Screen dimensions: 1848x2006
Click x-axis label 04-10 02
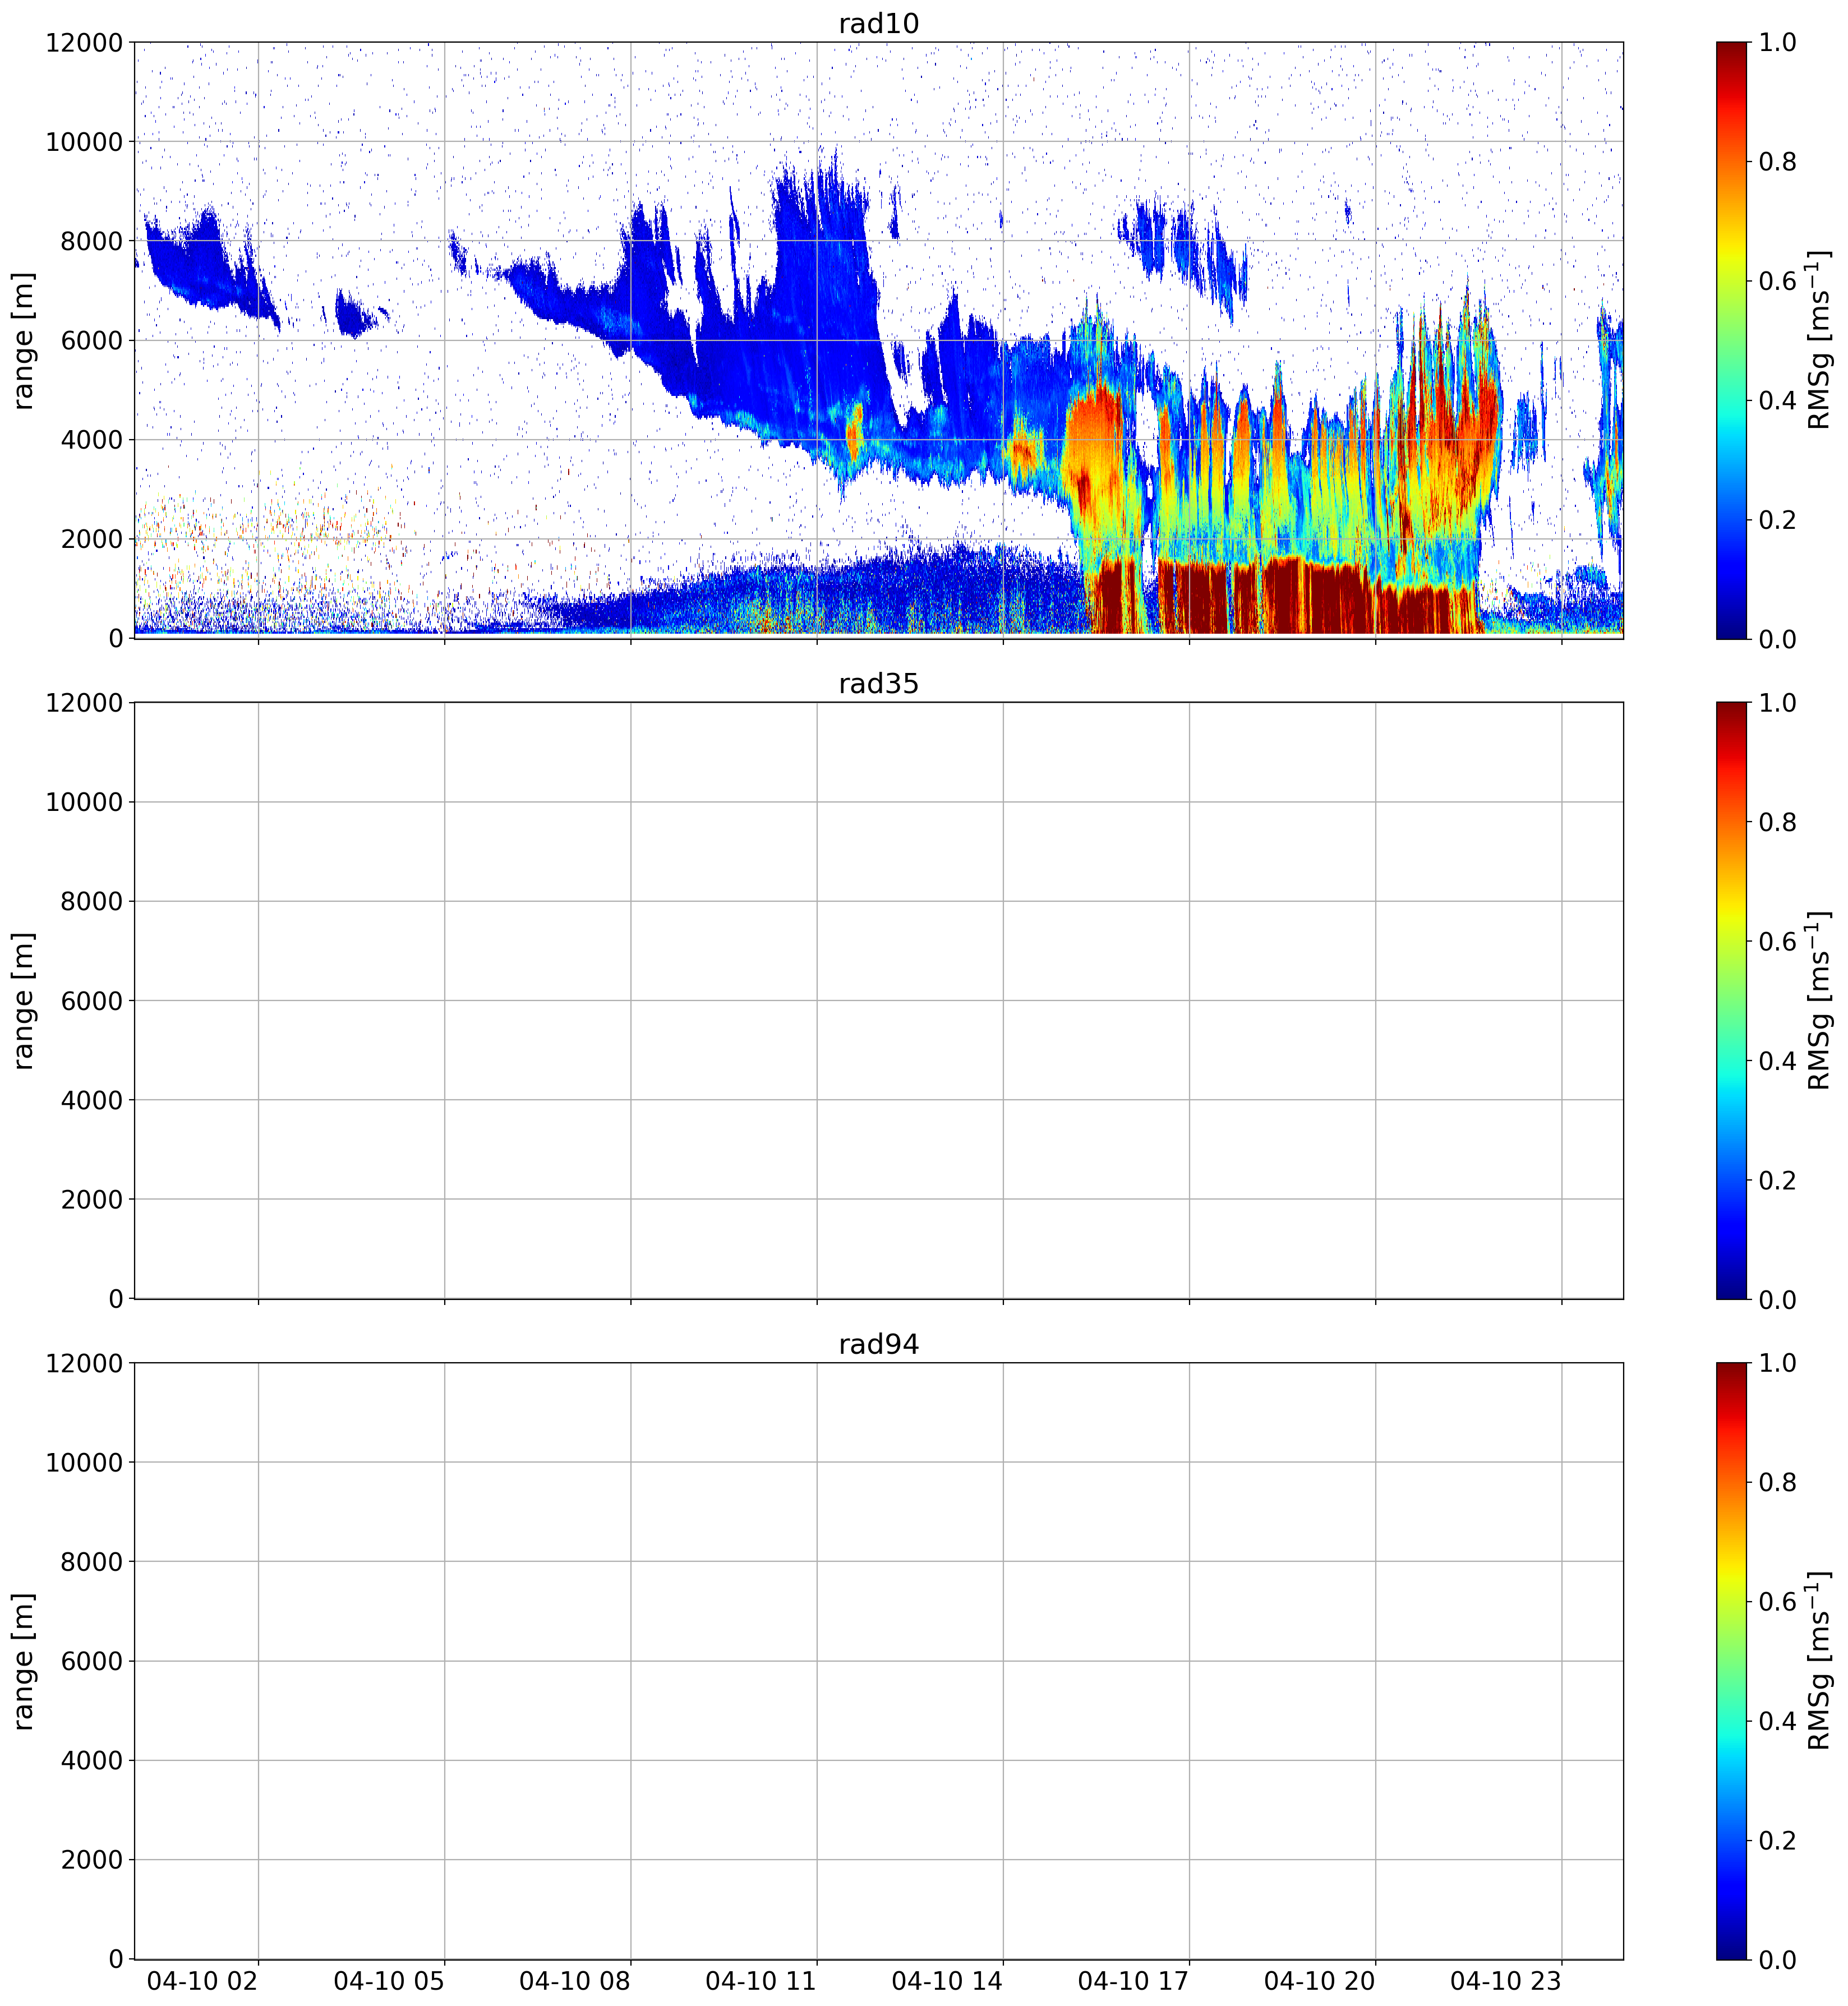(x=203, y=1981)
